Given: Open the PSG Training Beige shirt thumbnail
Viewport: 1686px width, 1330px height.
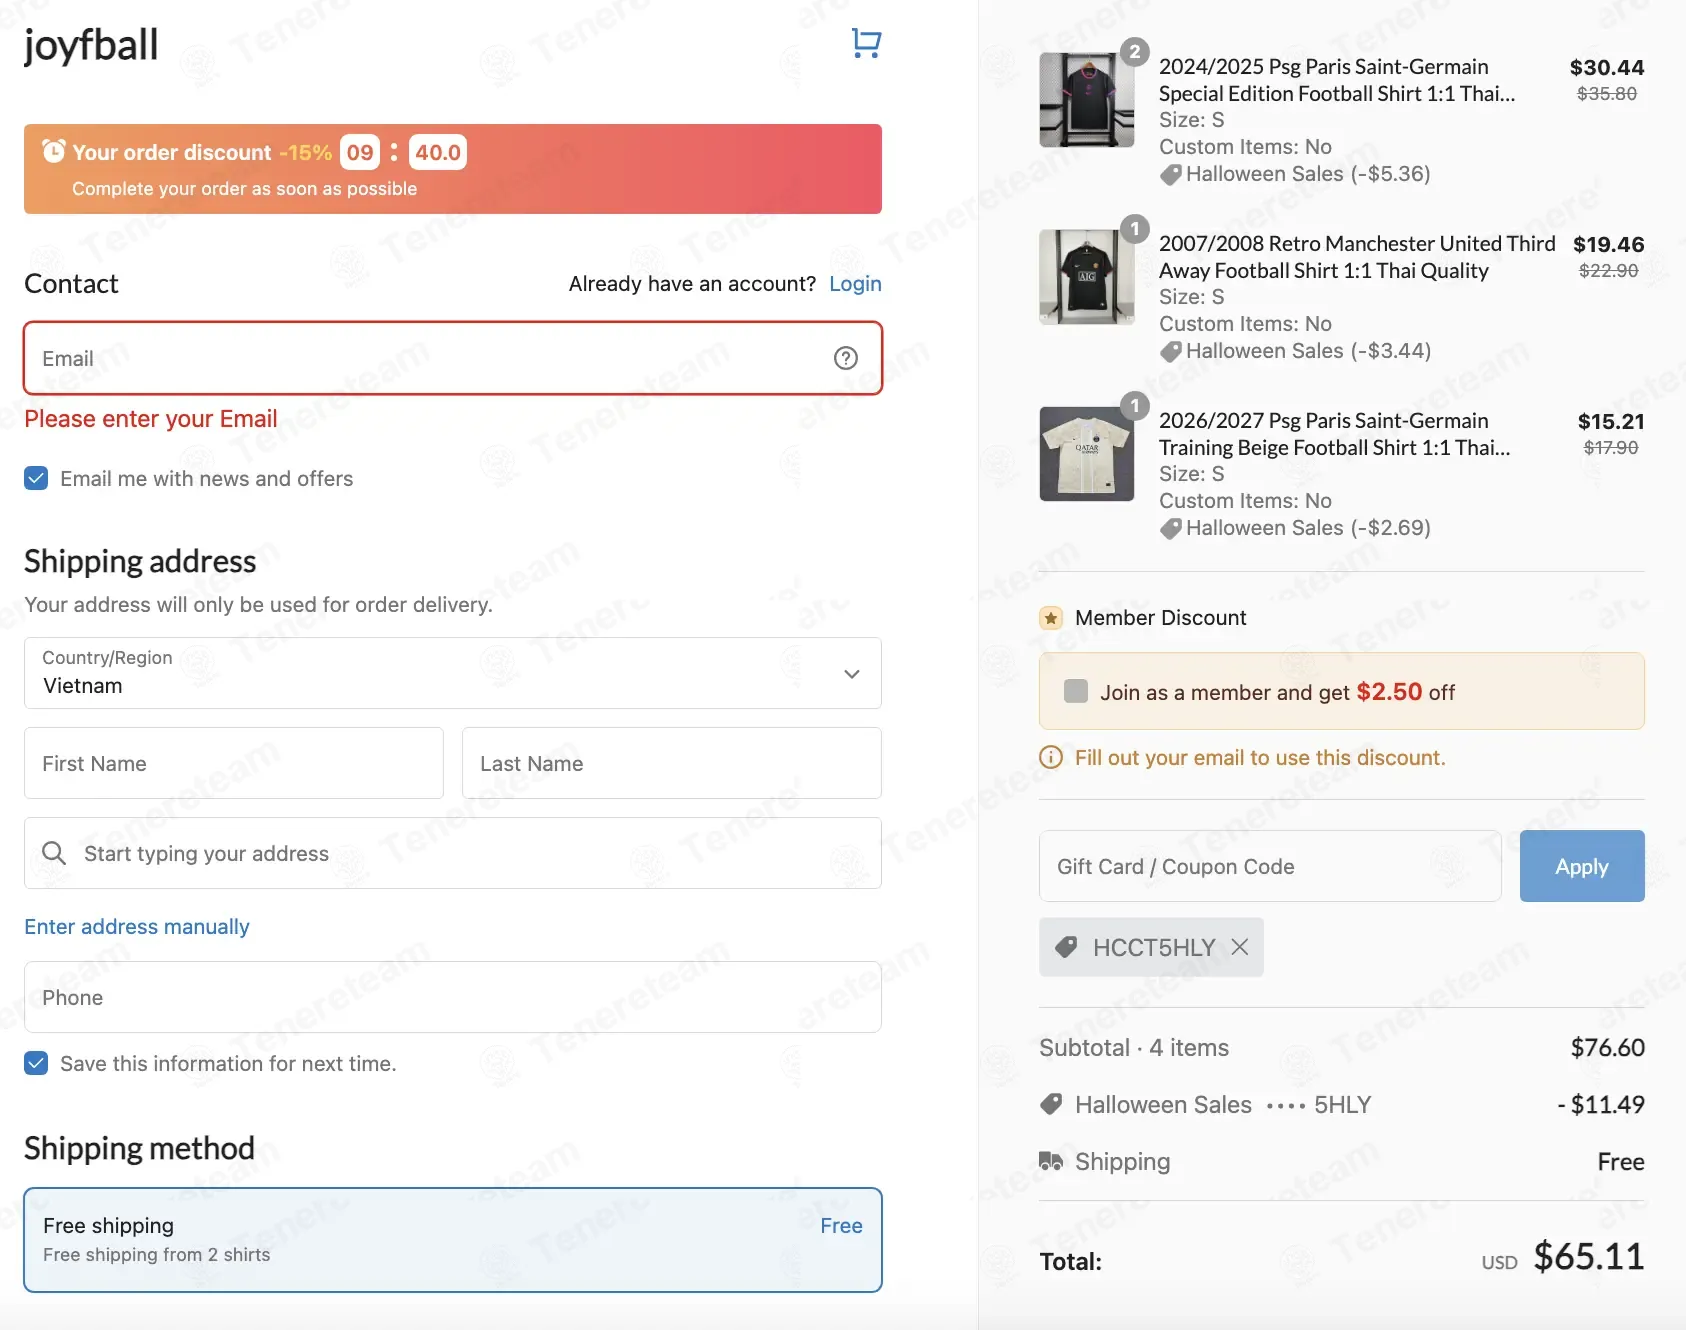Looking at the screenshot, I should click(1087, 454).
